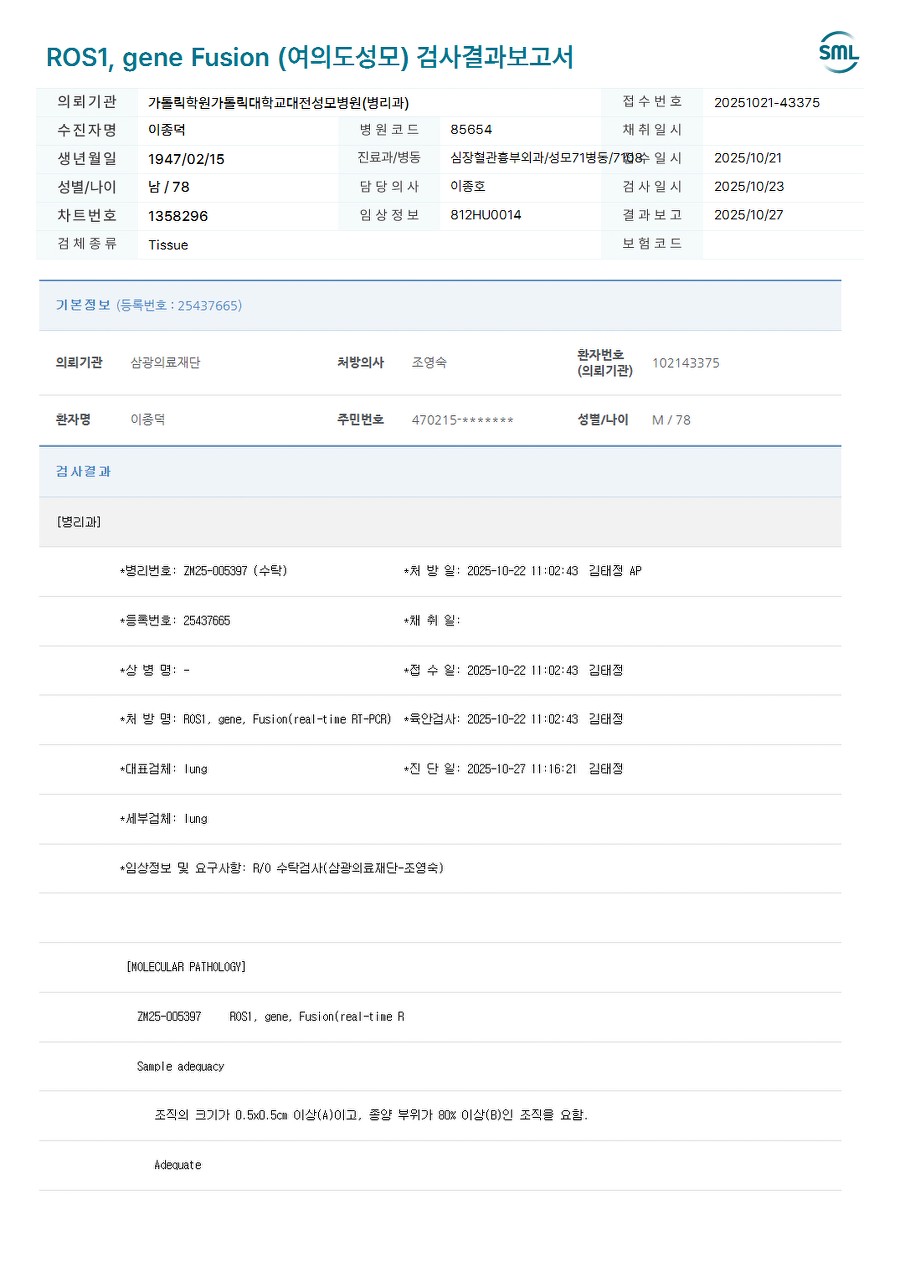The width and height of the screenshot is (900, 1271).
Task: Click prescribing doctor name 조영숙
Action: tap(429, 362)
